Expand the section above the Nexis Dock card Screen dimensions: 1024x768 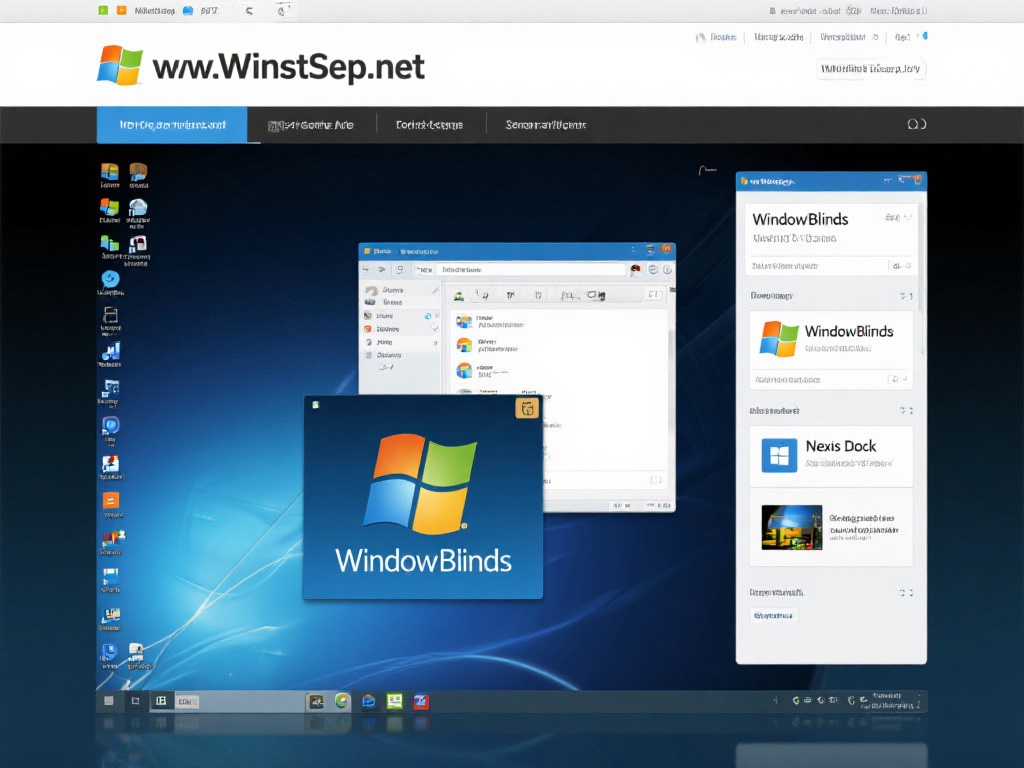(905, 411)
